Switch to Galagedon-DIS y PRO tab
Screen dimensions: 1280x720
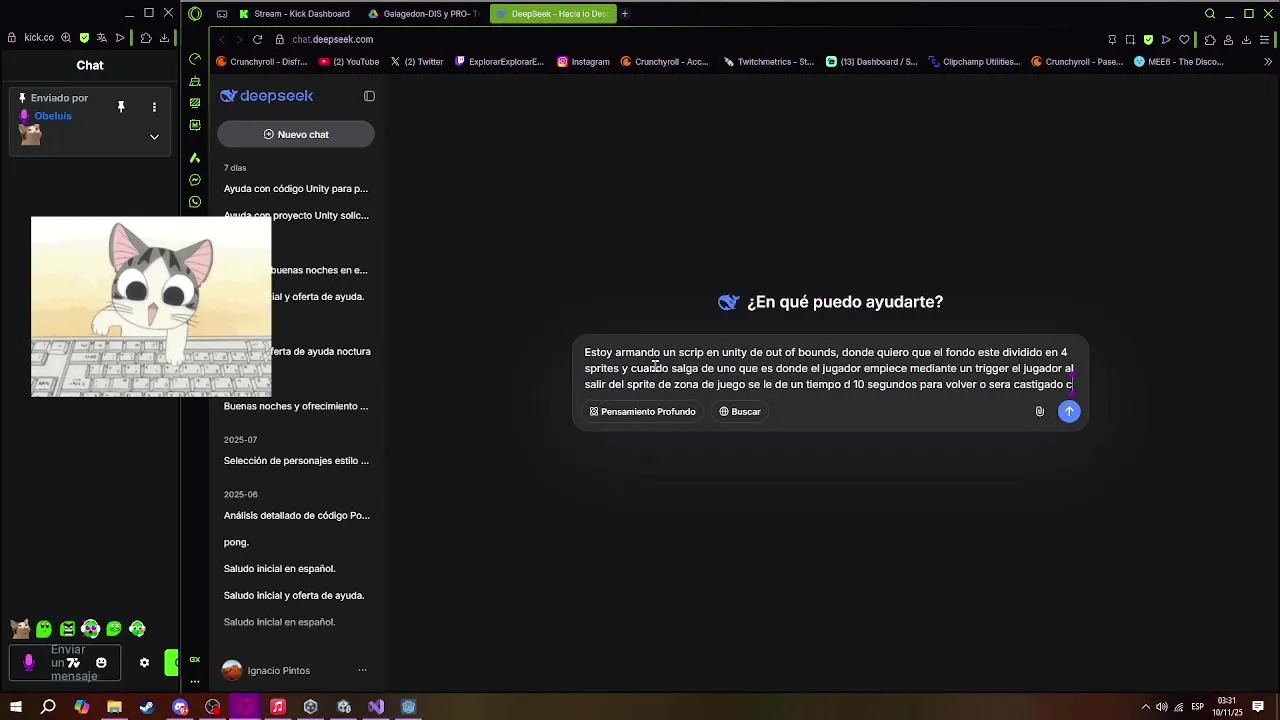click(423, 14)
